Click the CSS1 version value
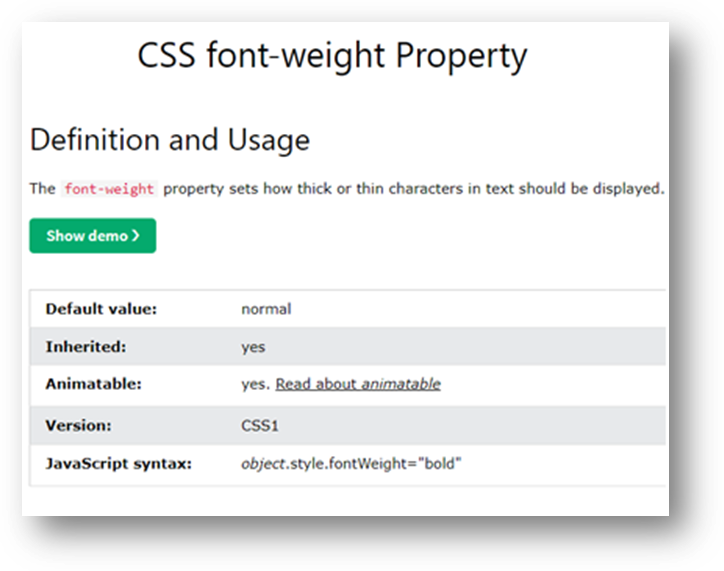This screenshot has height=571, width=724. tap(260, 426)
